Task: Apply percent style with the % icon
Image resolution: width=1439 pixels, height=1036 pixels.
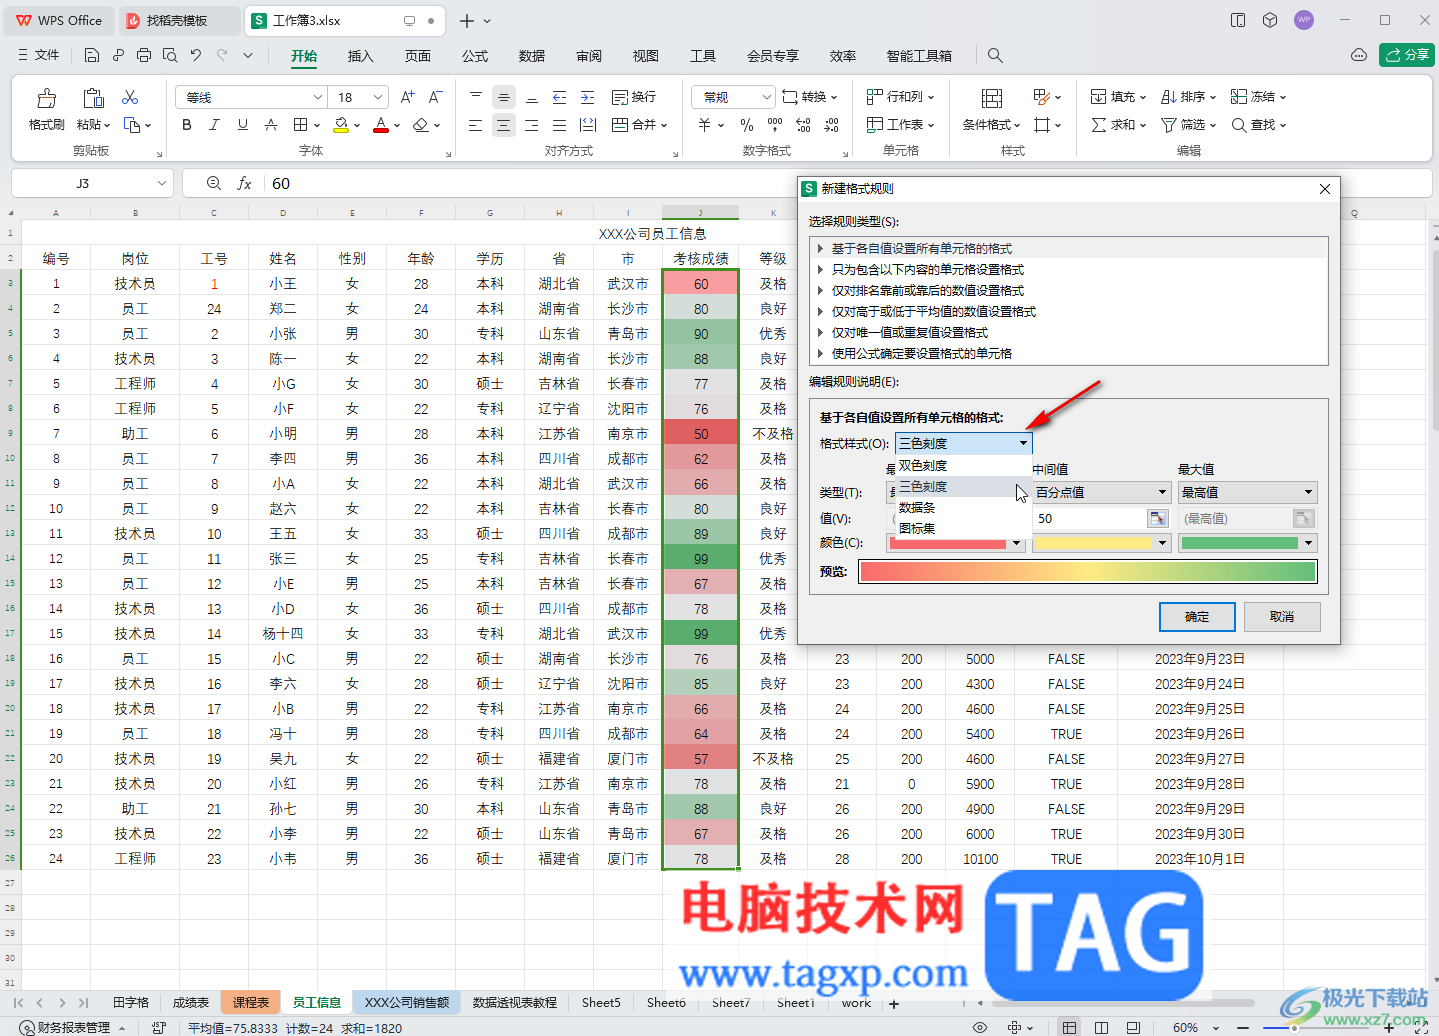Action: click(x=747, y=125)
